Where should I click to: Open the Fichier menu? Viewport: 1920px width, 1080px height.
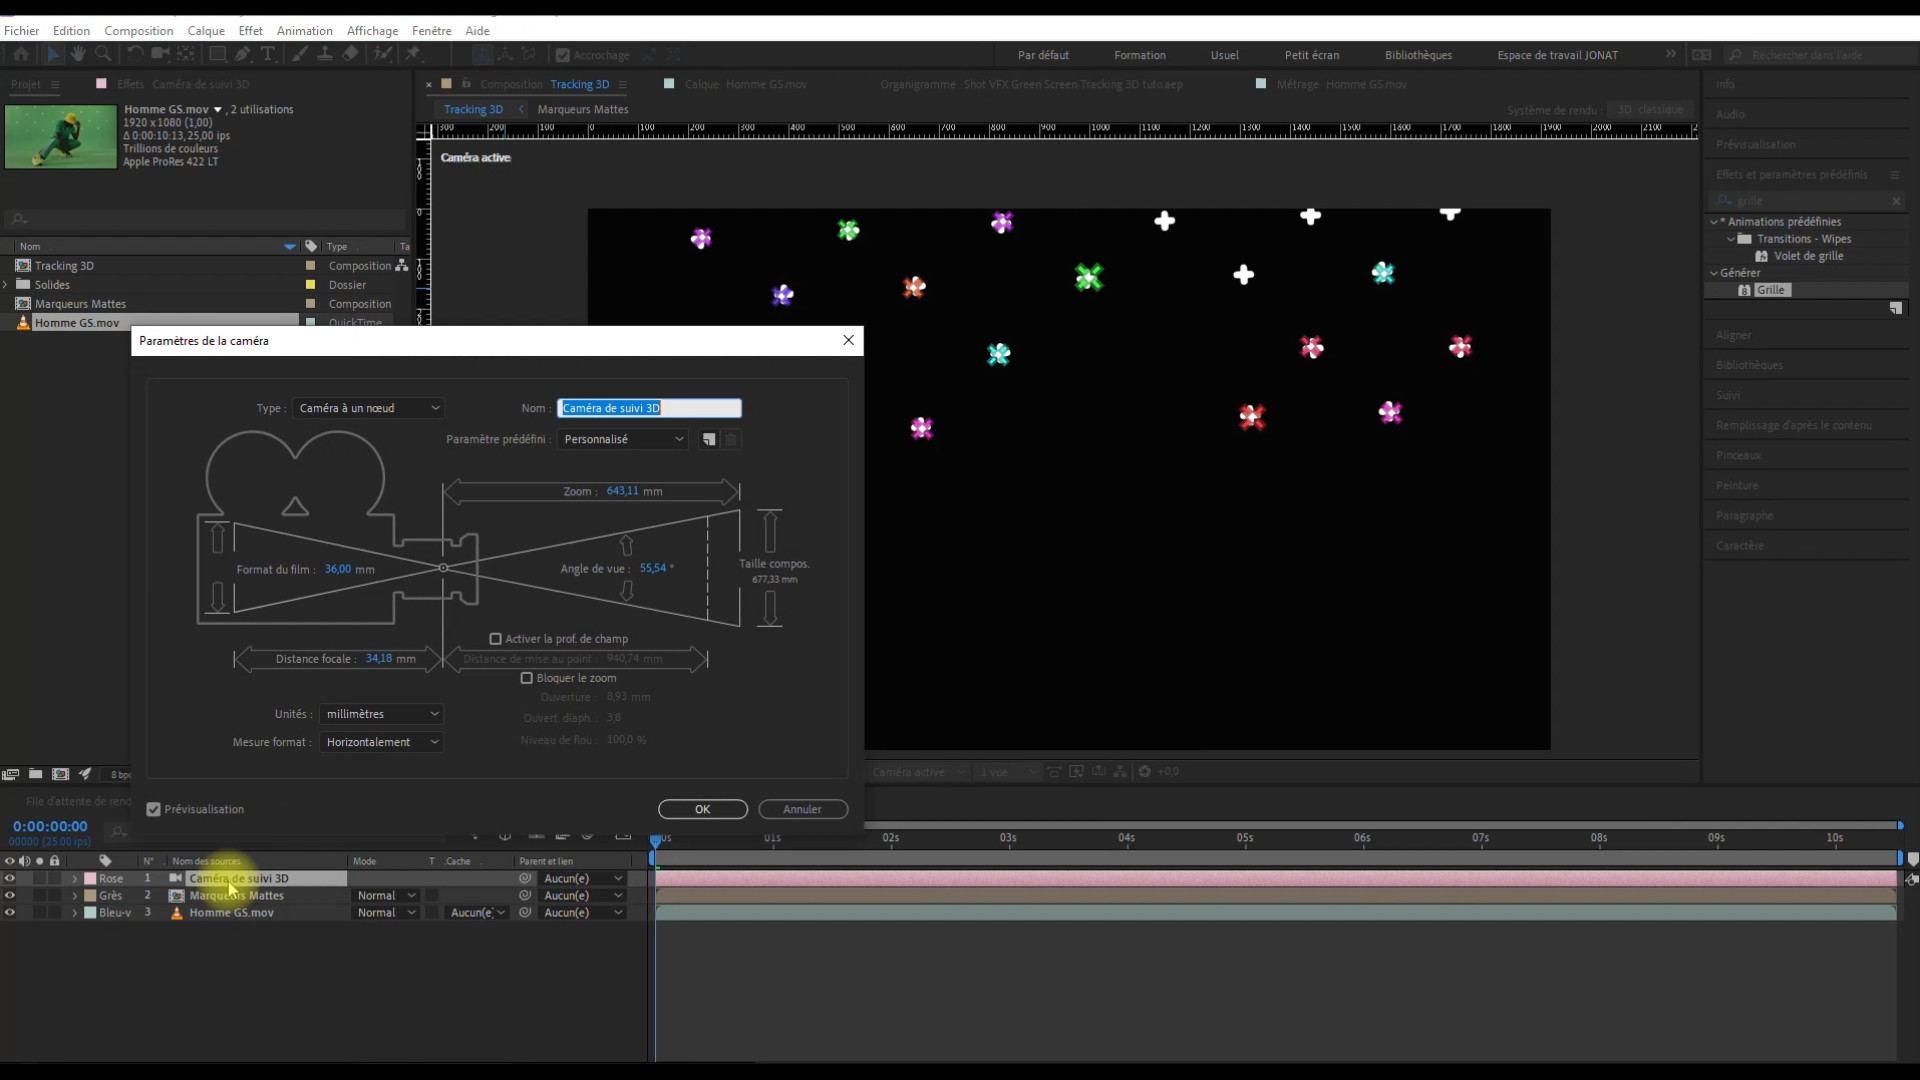tap(21, 31)
